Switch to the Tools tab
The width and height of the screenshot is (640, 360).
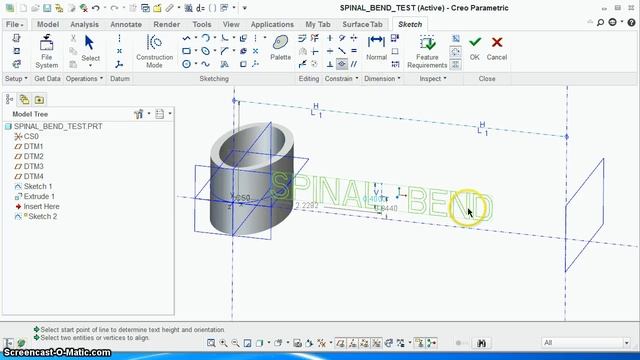tap(202, 24)
